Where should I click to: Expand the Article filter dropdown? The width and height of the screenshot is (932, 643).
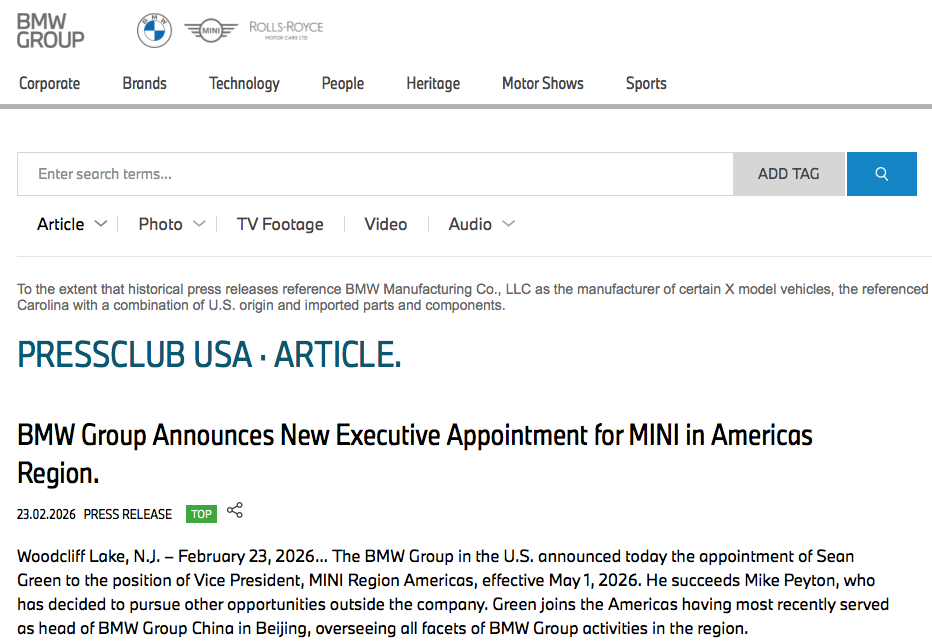pos(72,224)
